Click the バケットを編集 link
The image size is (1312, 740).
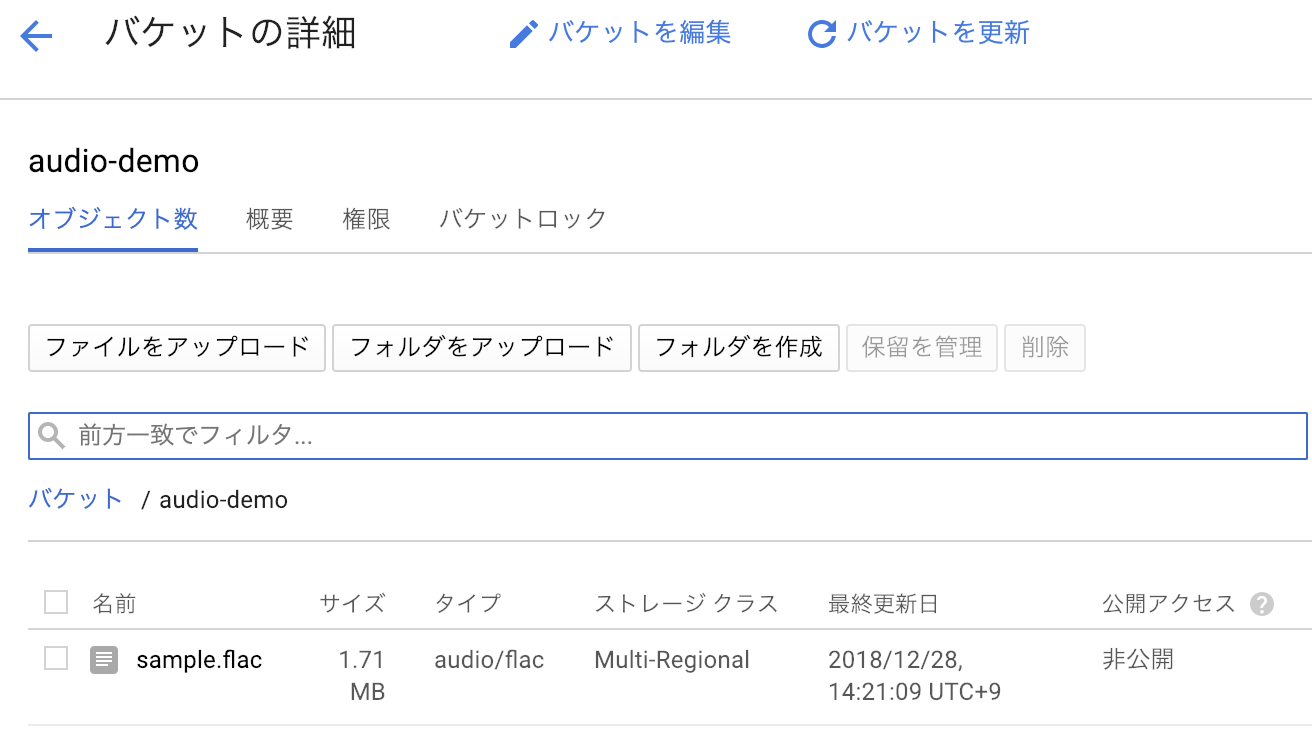[640, 33]
